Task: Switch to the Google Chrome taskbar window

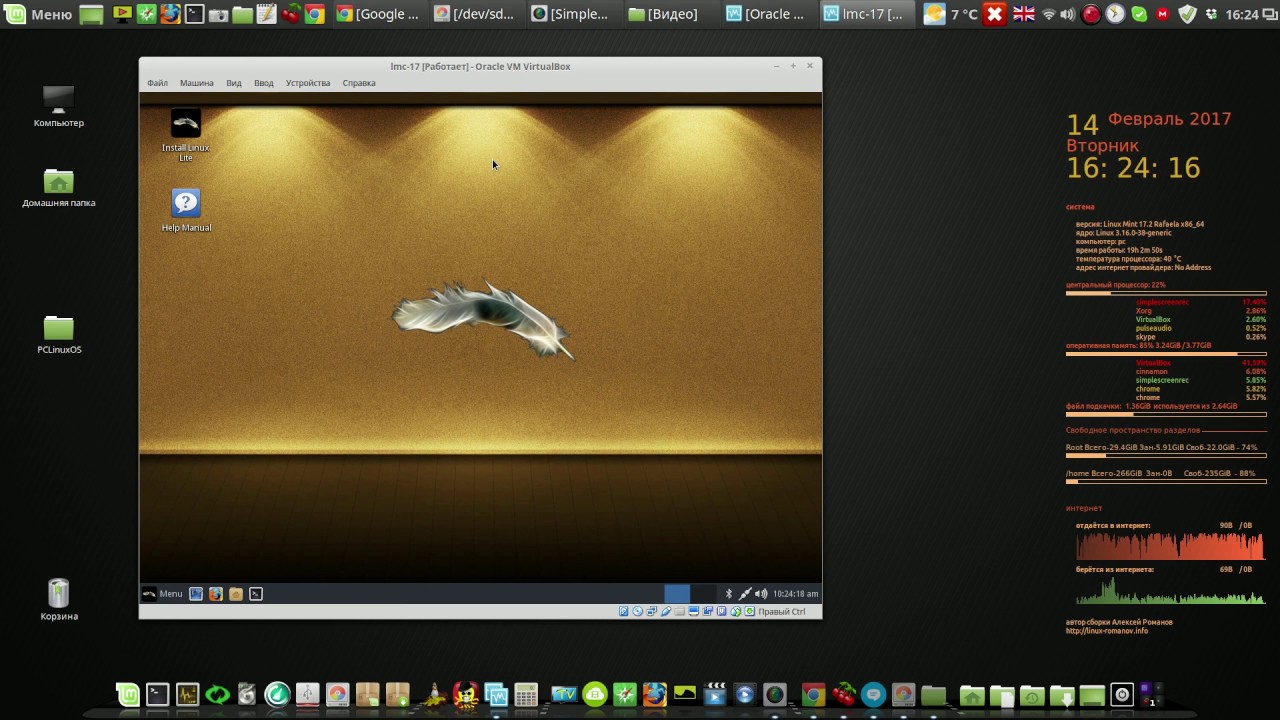Action: click(379, 14)
